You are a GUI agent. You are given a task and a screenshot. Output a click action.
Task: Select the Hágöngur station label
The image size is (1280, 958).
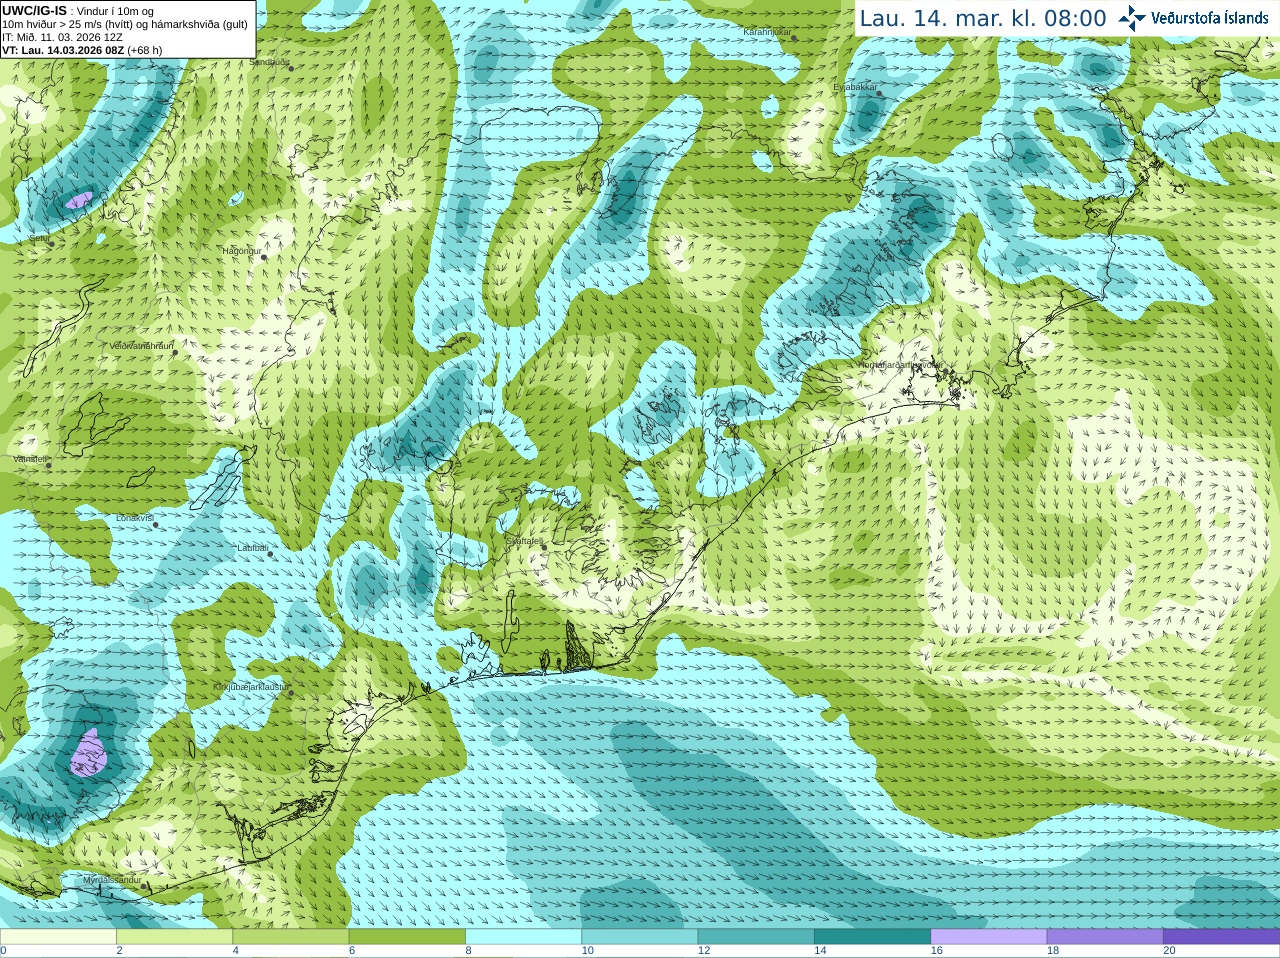[x=242, y=251]
